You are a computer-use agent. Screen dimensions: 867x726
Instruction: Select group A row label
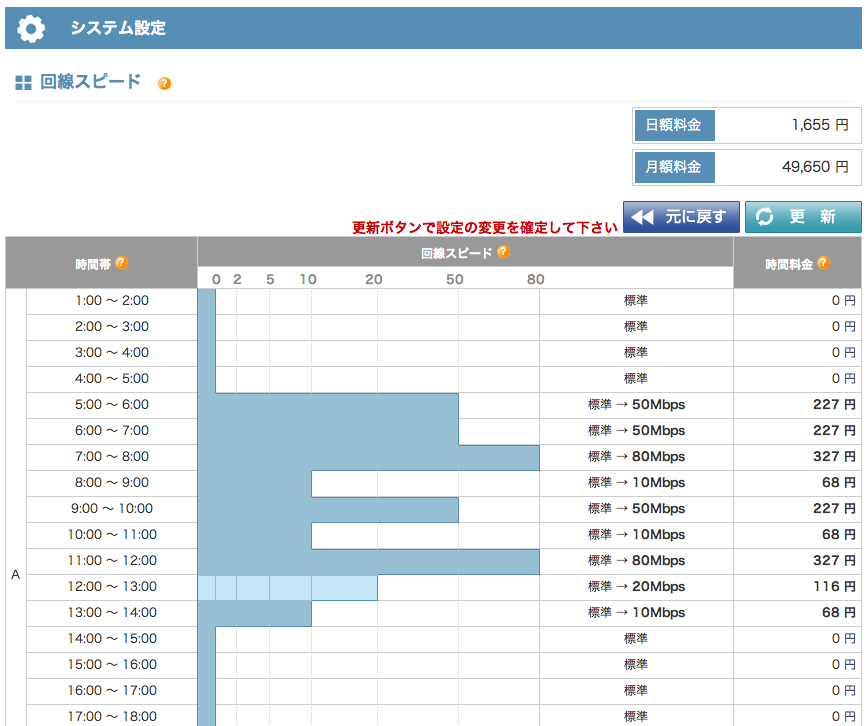[x=15, y=575]
